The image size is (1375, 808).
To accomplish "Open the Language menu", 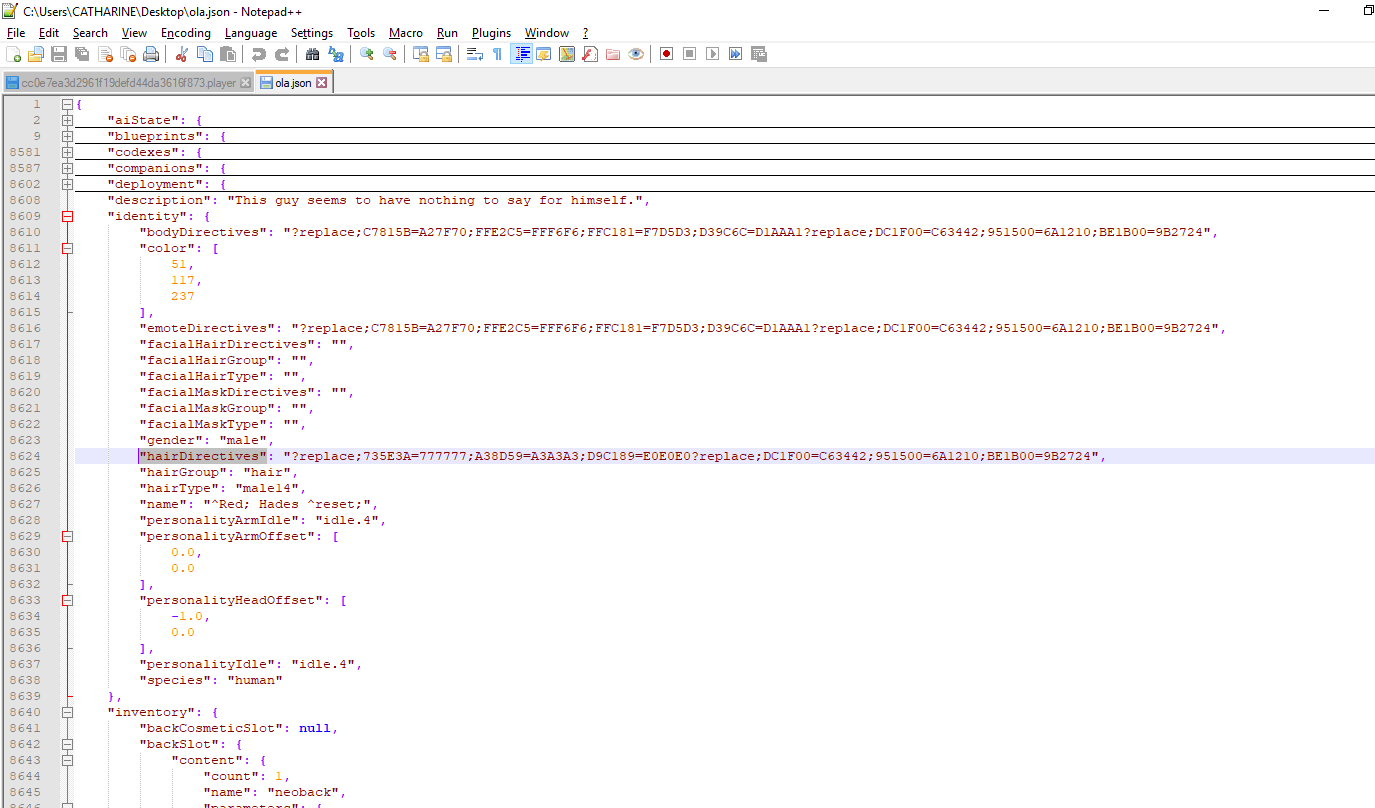I will [251, 33].
